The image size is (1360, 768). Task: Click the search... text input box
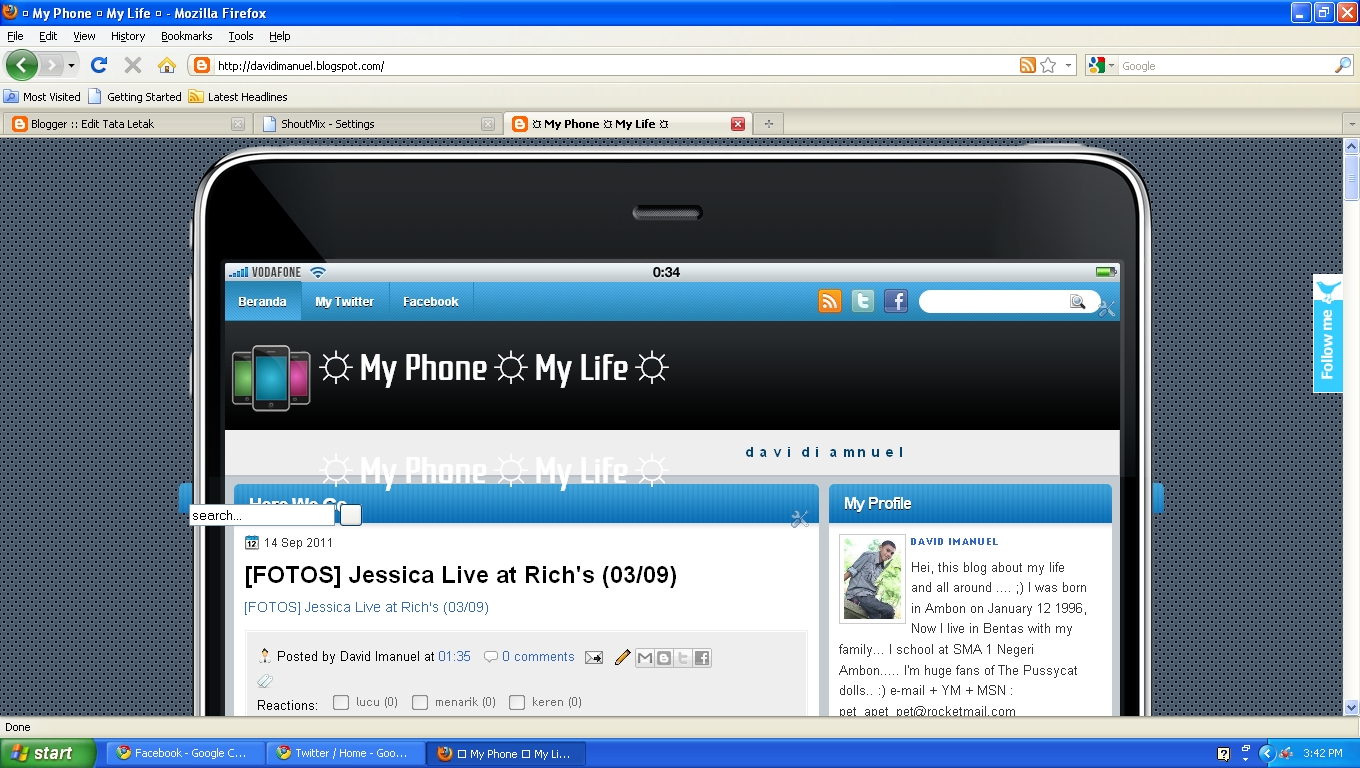click(262, 515)
